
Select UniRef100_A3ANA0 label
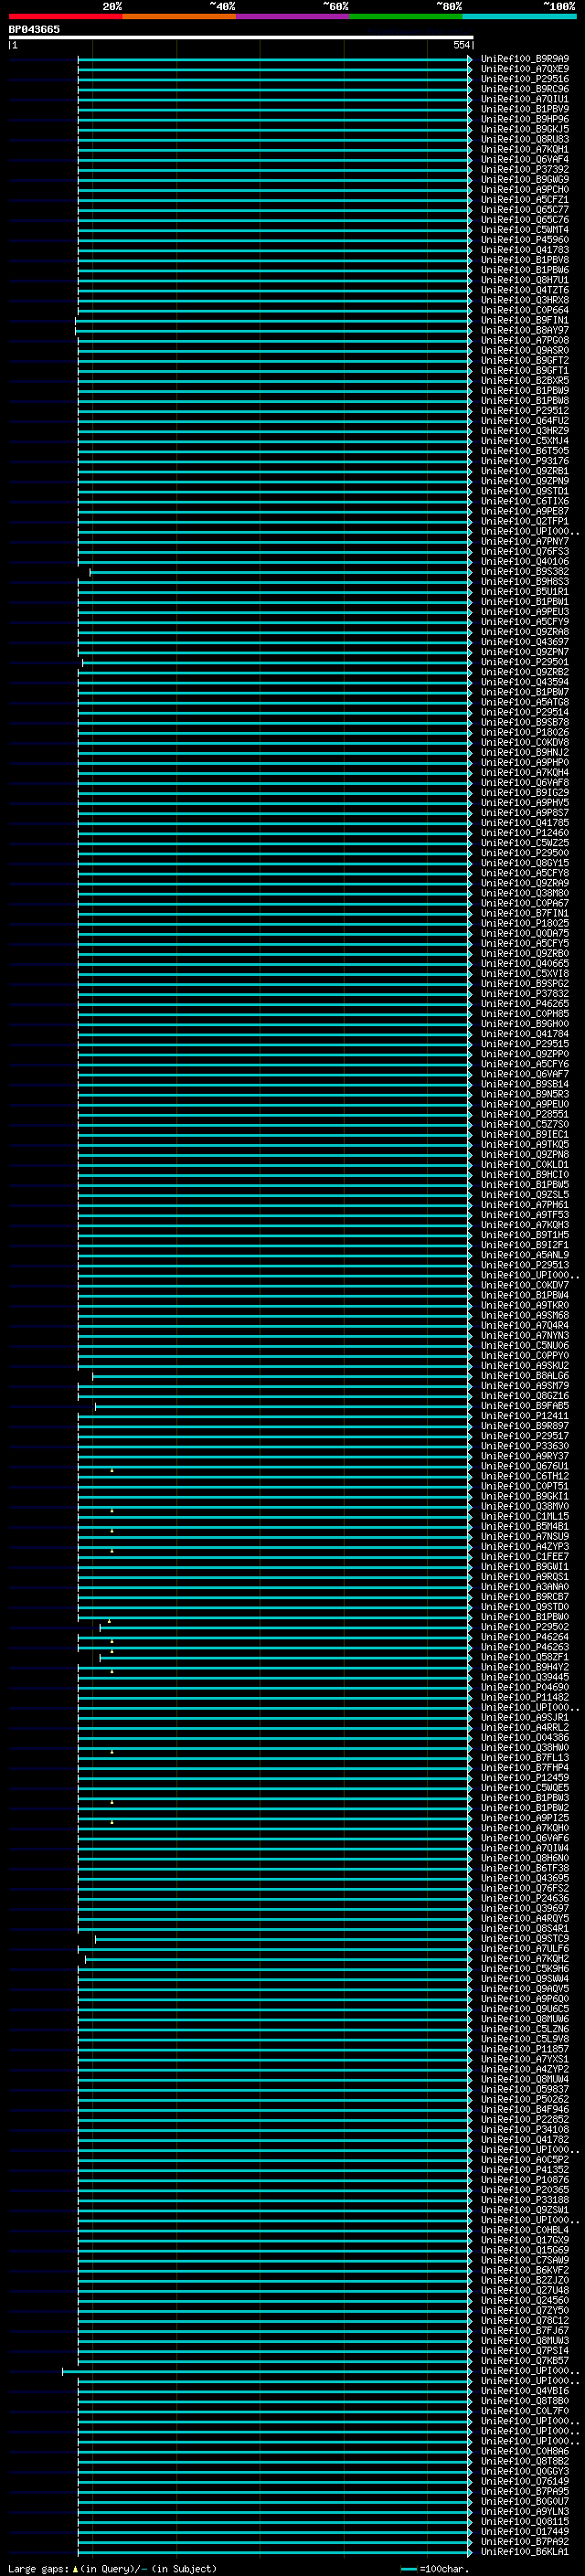[x=525, y=1586]
